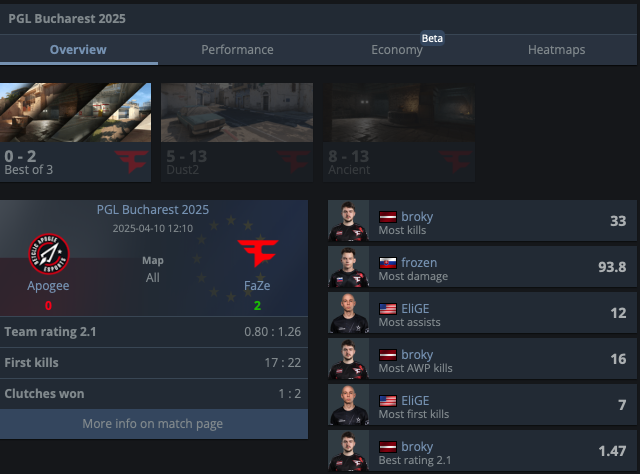This screenshot has width=640, height=474.
Task: Click the US flag in Most first kills row
Action: (387, 401)
